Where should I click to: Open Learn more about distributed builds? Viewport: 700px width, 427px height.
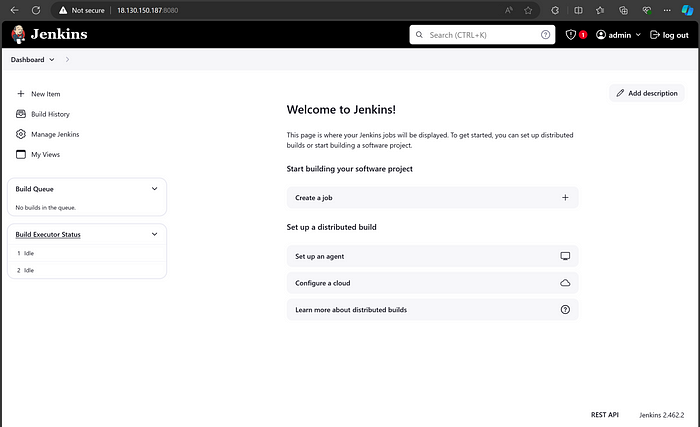click(x=432, y=310)
